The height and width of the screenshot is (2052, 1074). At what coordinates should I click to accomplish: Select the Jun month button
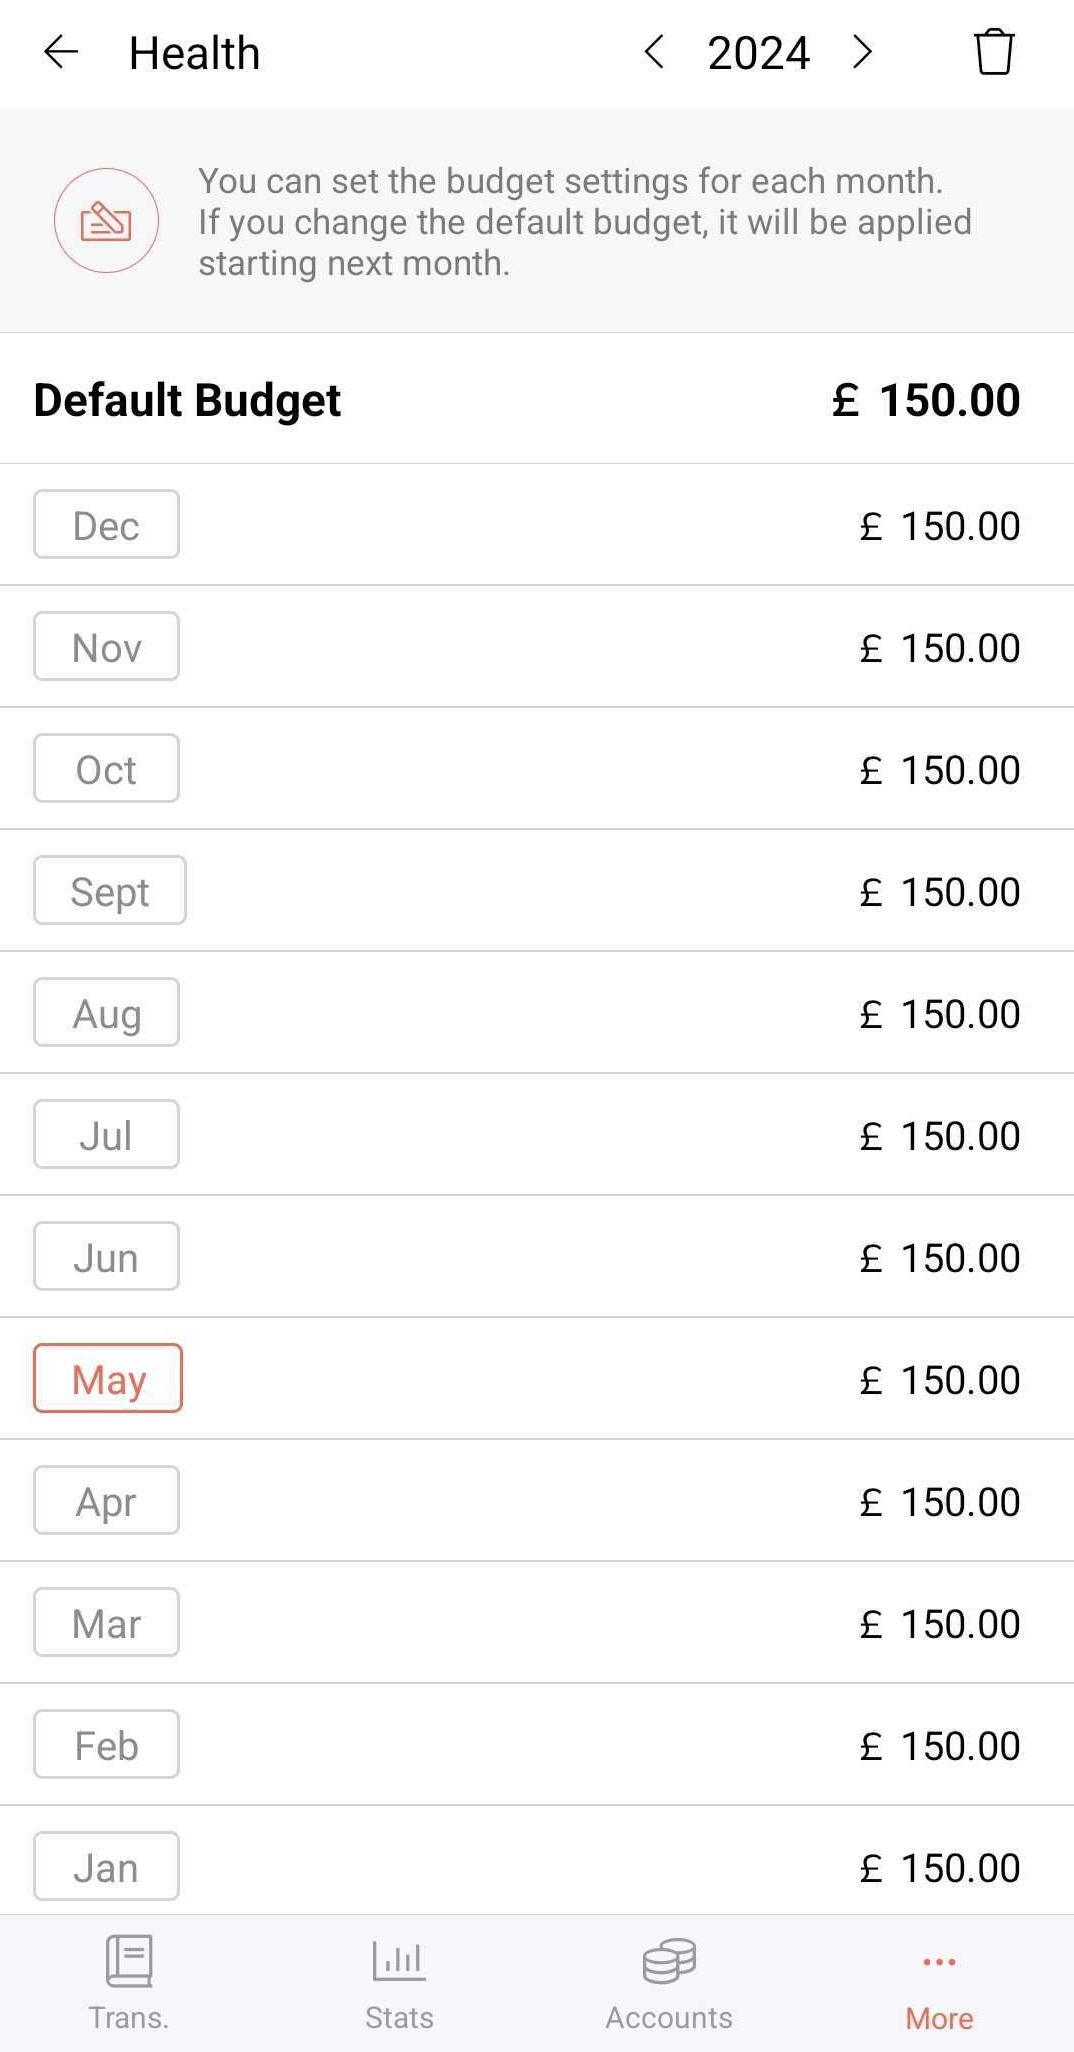[106, 1257]
